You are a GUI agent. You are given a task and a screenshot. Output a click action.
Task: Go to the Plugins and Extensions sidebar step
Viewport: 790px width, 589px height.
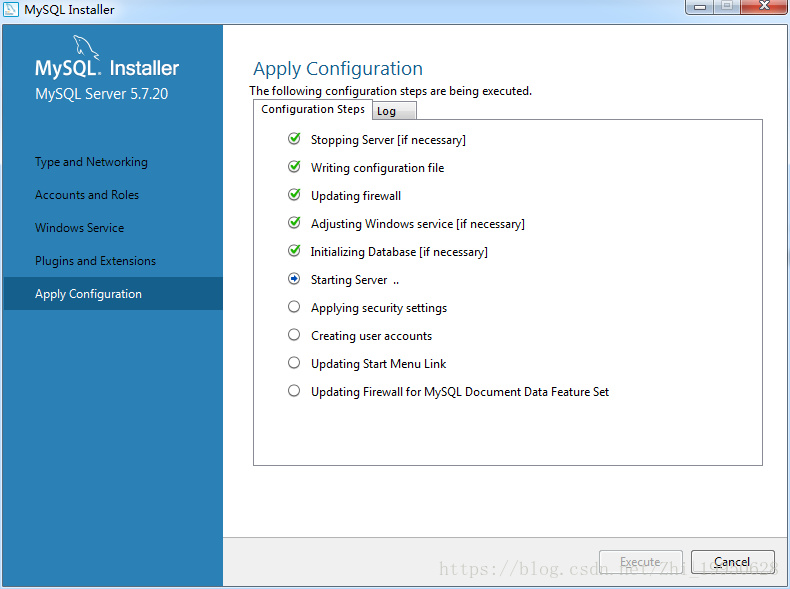(x=95, y=261)
